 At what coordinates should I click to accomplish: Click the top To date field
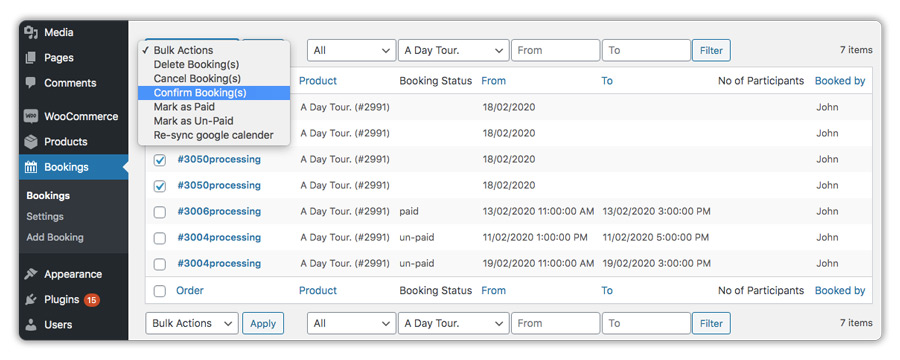pos(646,51)
